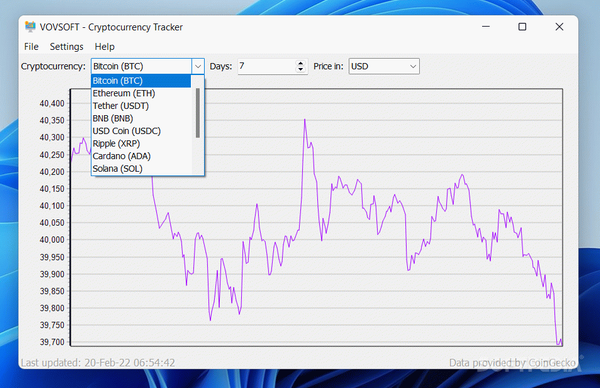
Task: Choose Ripple (XRP) from the list
Action: [x=141, y=143]
